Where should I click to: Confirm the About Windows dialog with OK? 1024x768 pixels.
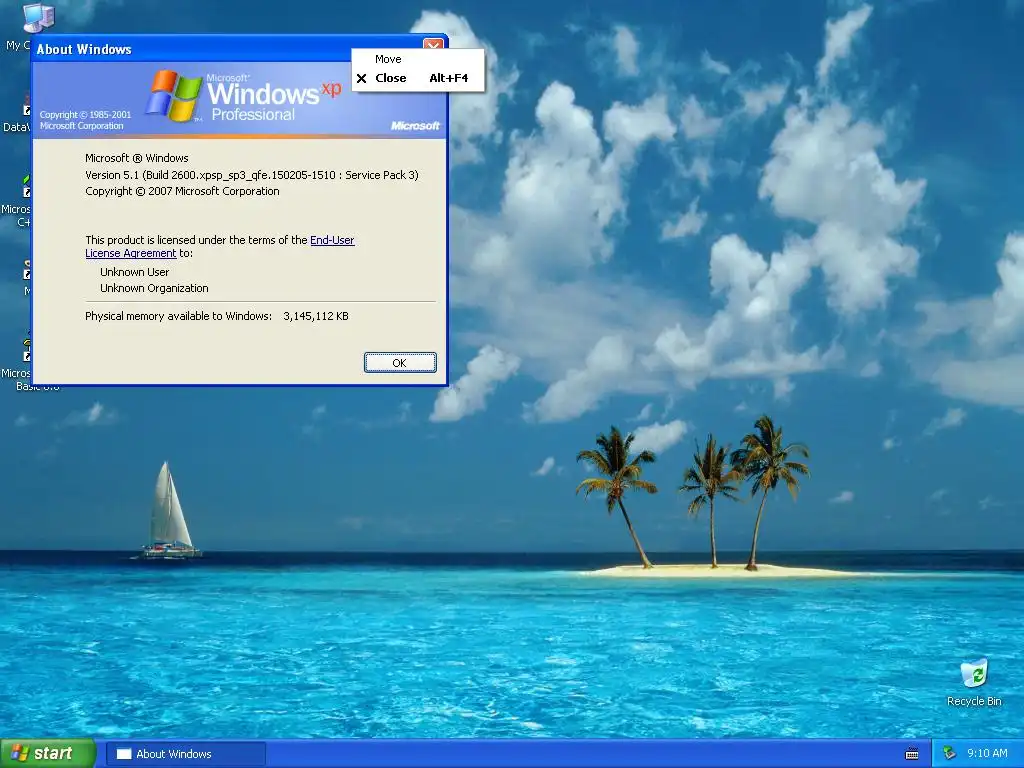click(x=400, y=363)
